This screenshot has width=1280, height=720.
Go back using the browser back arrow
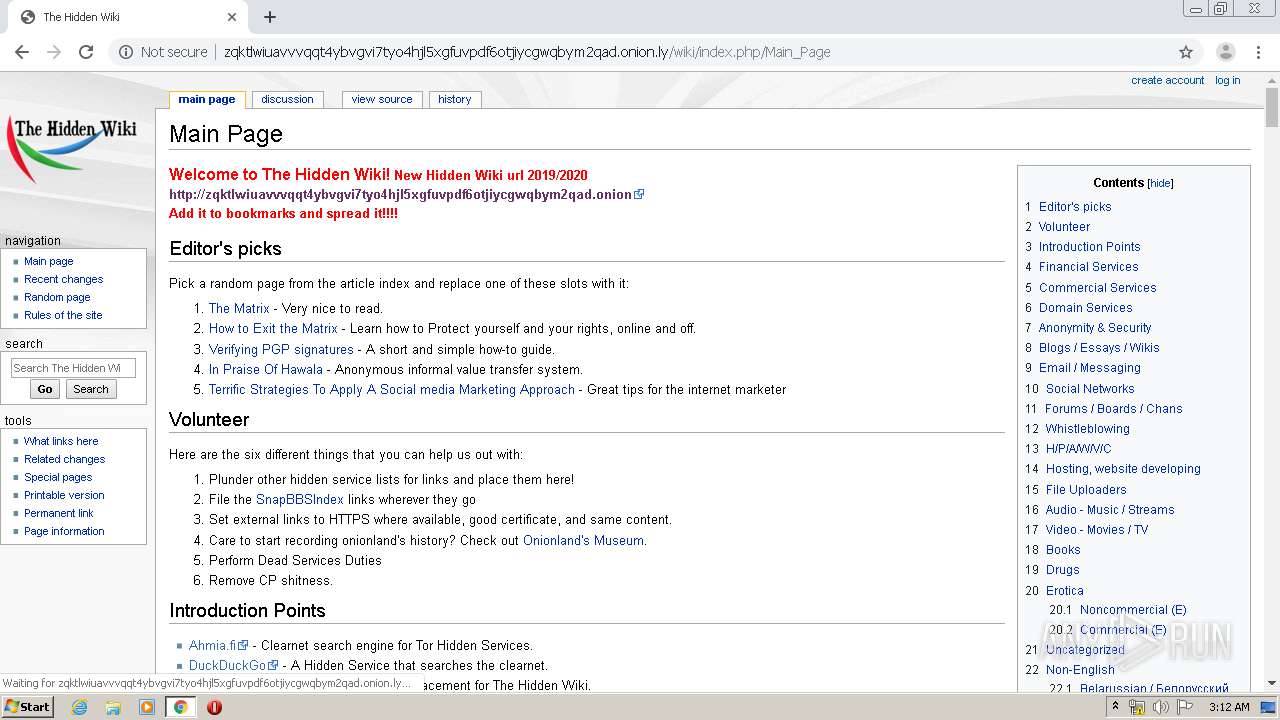point(23,52)
